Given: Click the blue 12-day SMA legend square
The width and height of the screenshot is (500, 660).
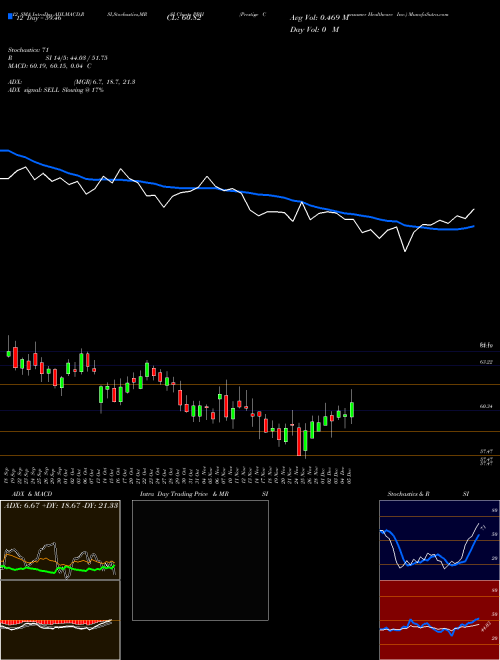Looking at the screenshot, I should 11,16.
